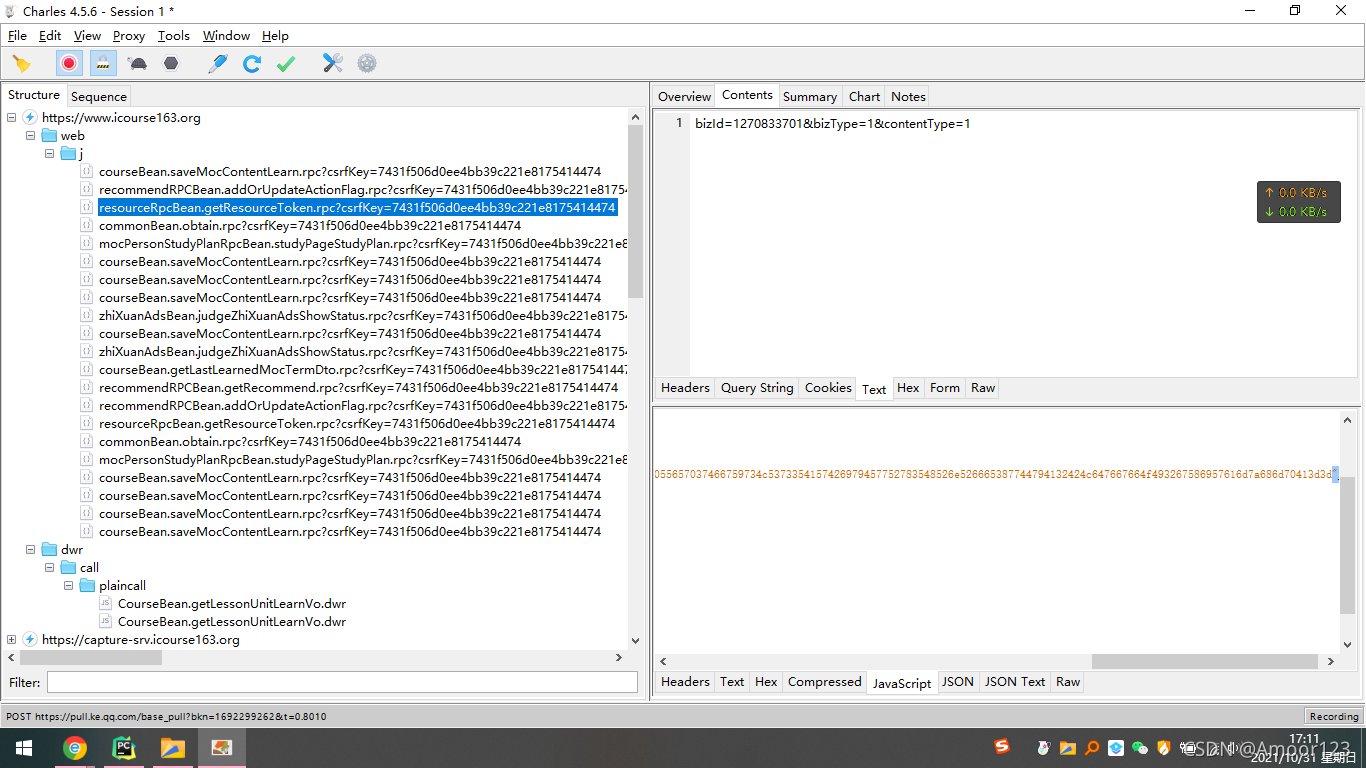
Task: Collapse the call folder node
Action: [50, 568]
